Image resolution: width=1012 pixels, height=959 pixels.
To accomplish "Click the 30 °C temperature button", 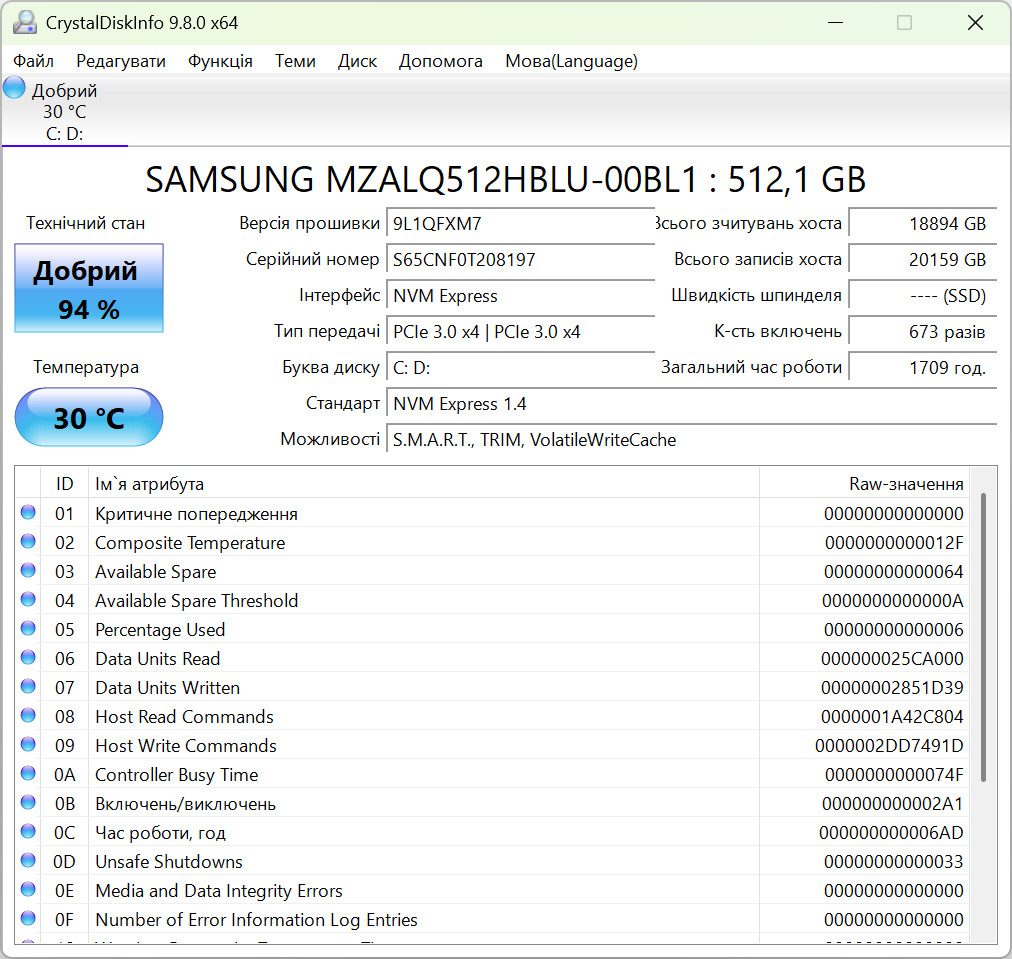I will [x=89, y=418].
